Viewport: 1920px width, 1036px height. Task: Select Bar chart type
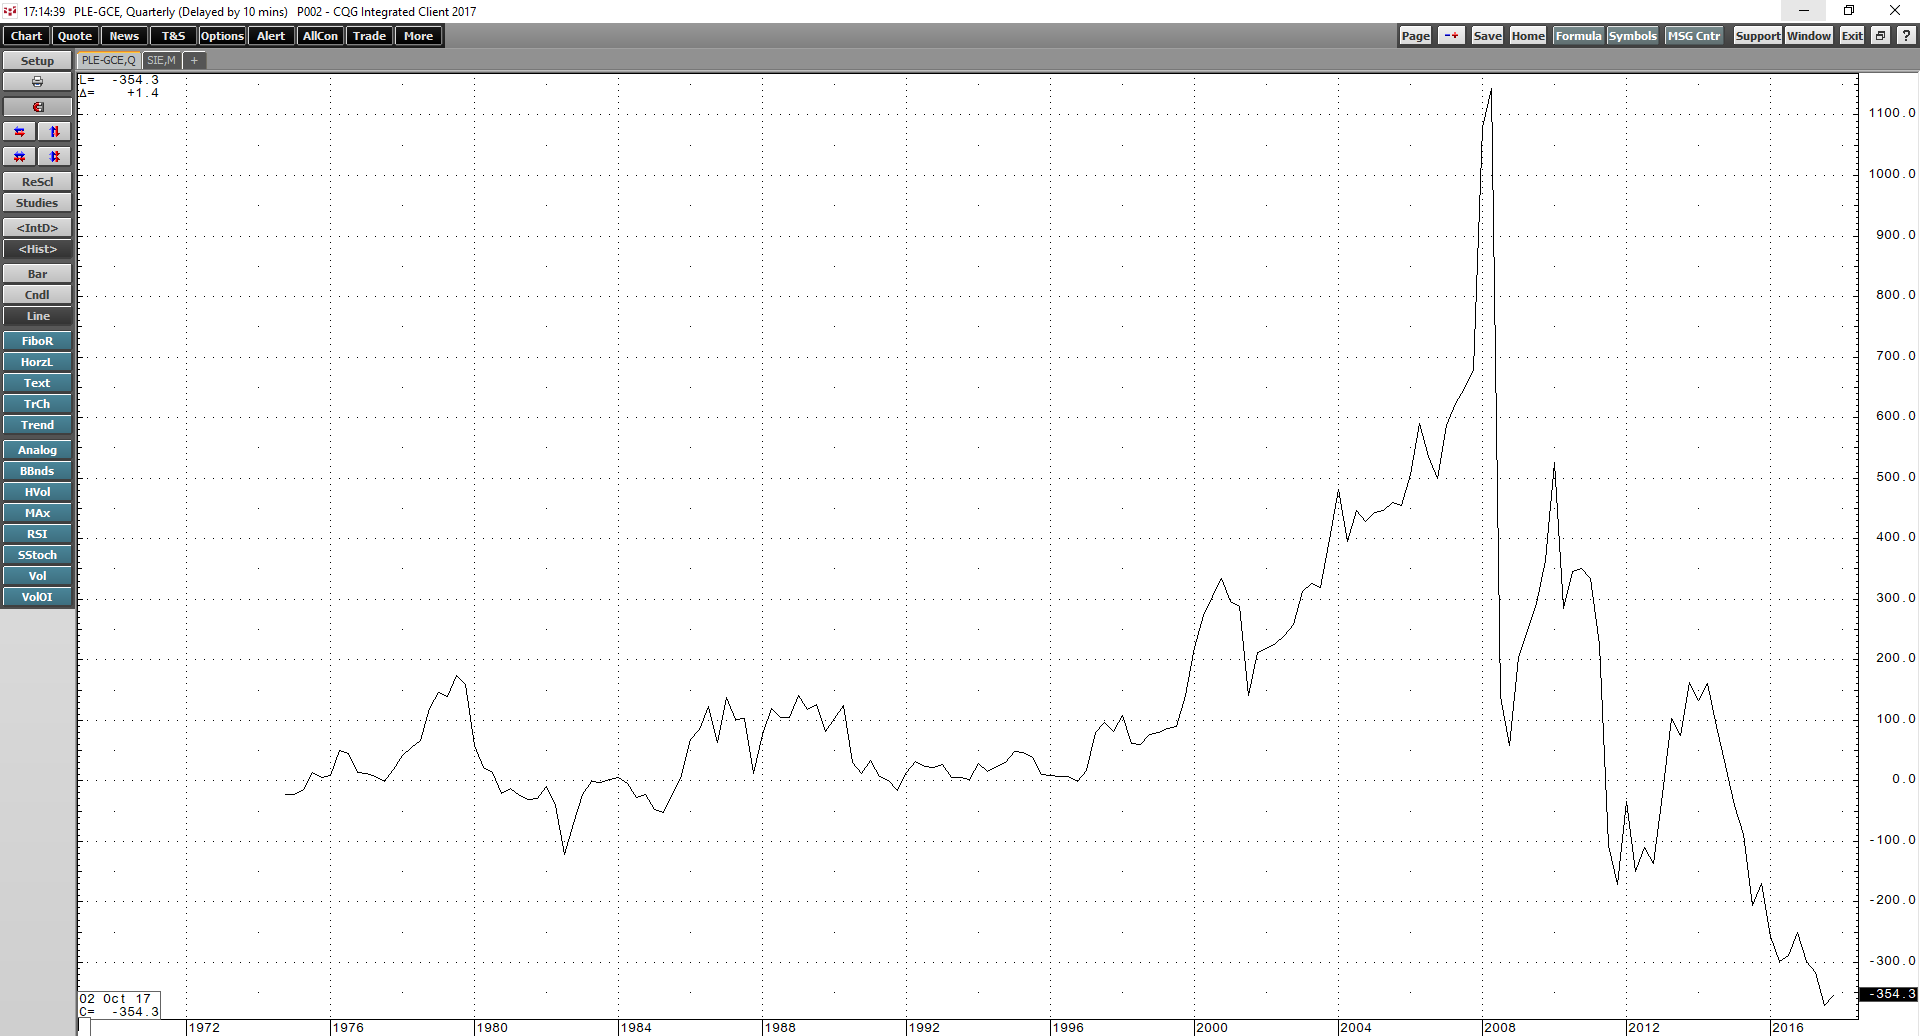click(37, 274)
